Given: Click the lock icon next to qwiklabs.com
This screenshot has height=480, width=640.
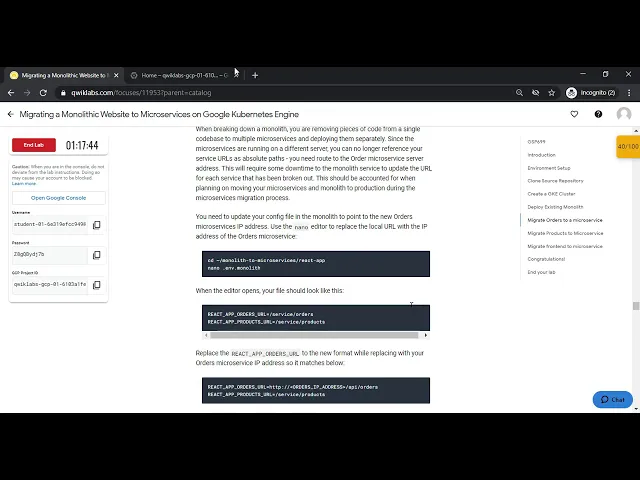Looking at the screenshot, I should tap(63, 93).
